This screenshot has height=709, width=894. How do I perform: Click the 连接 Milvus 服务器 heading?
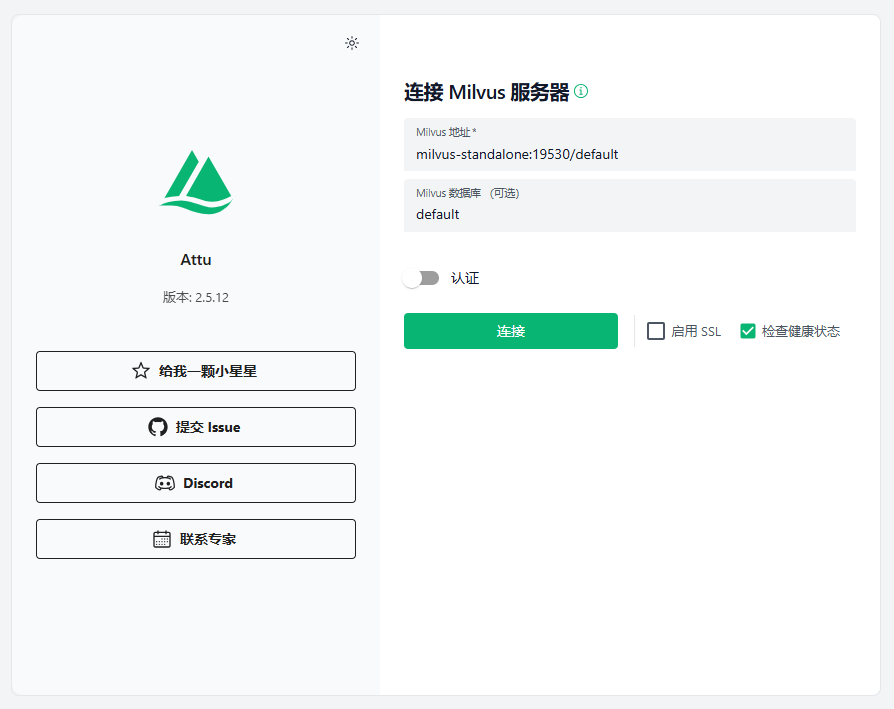click(x=486, y=92)
